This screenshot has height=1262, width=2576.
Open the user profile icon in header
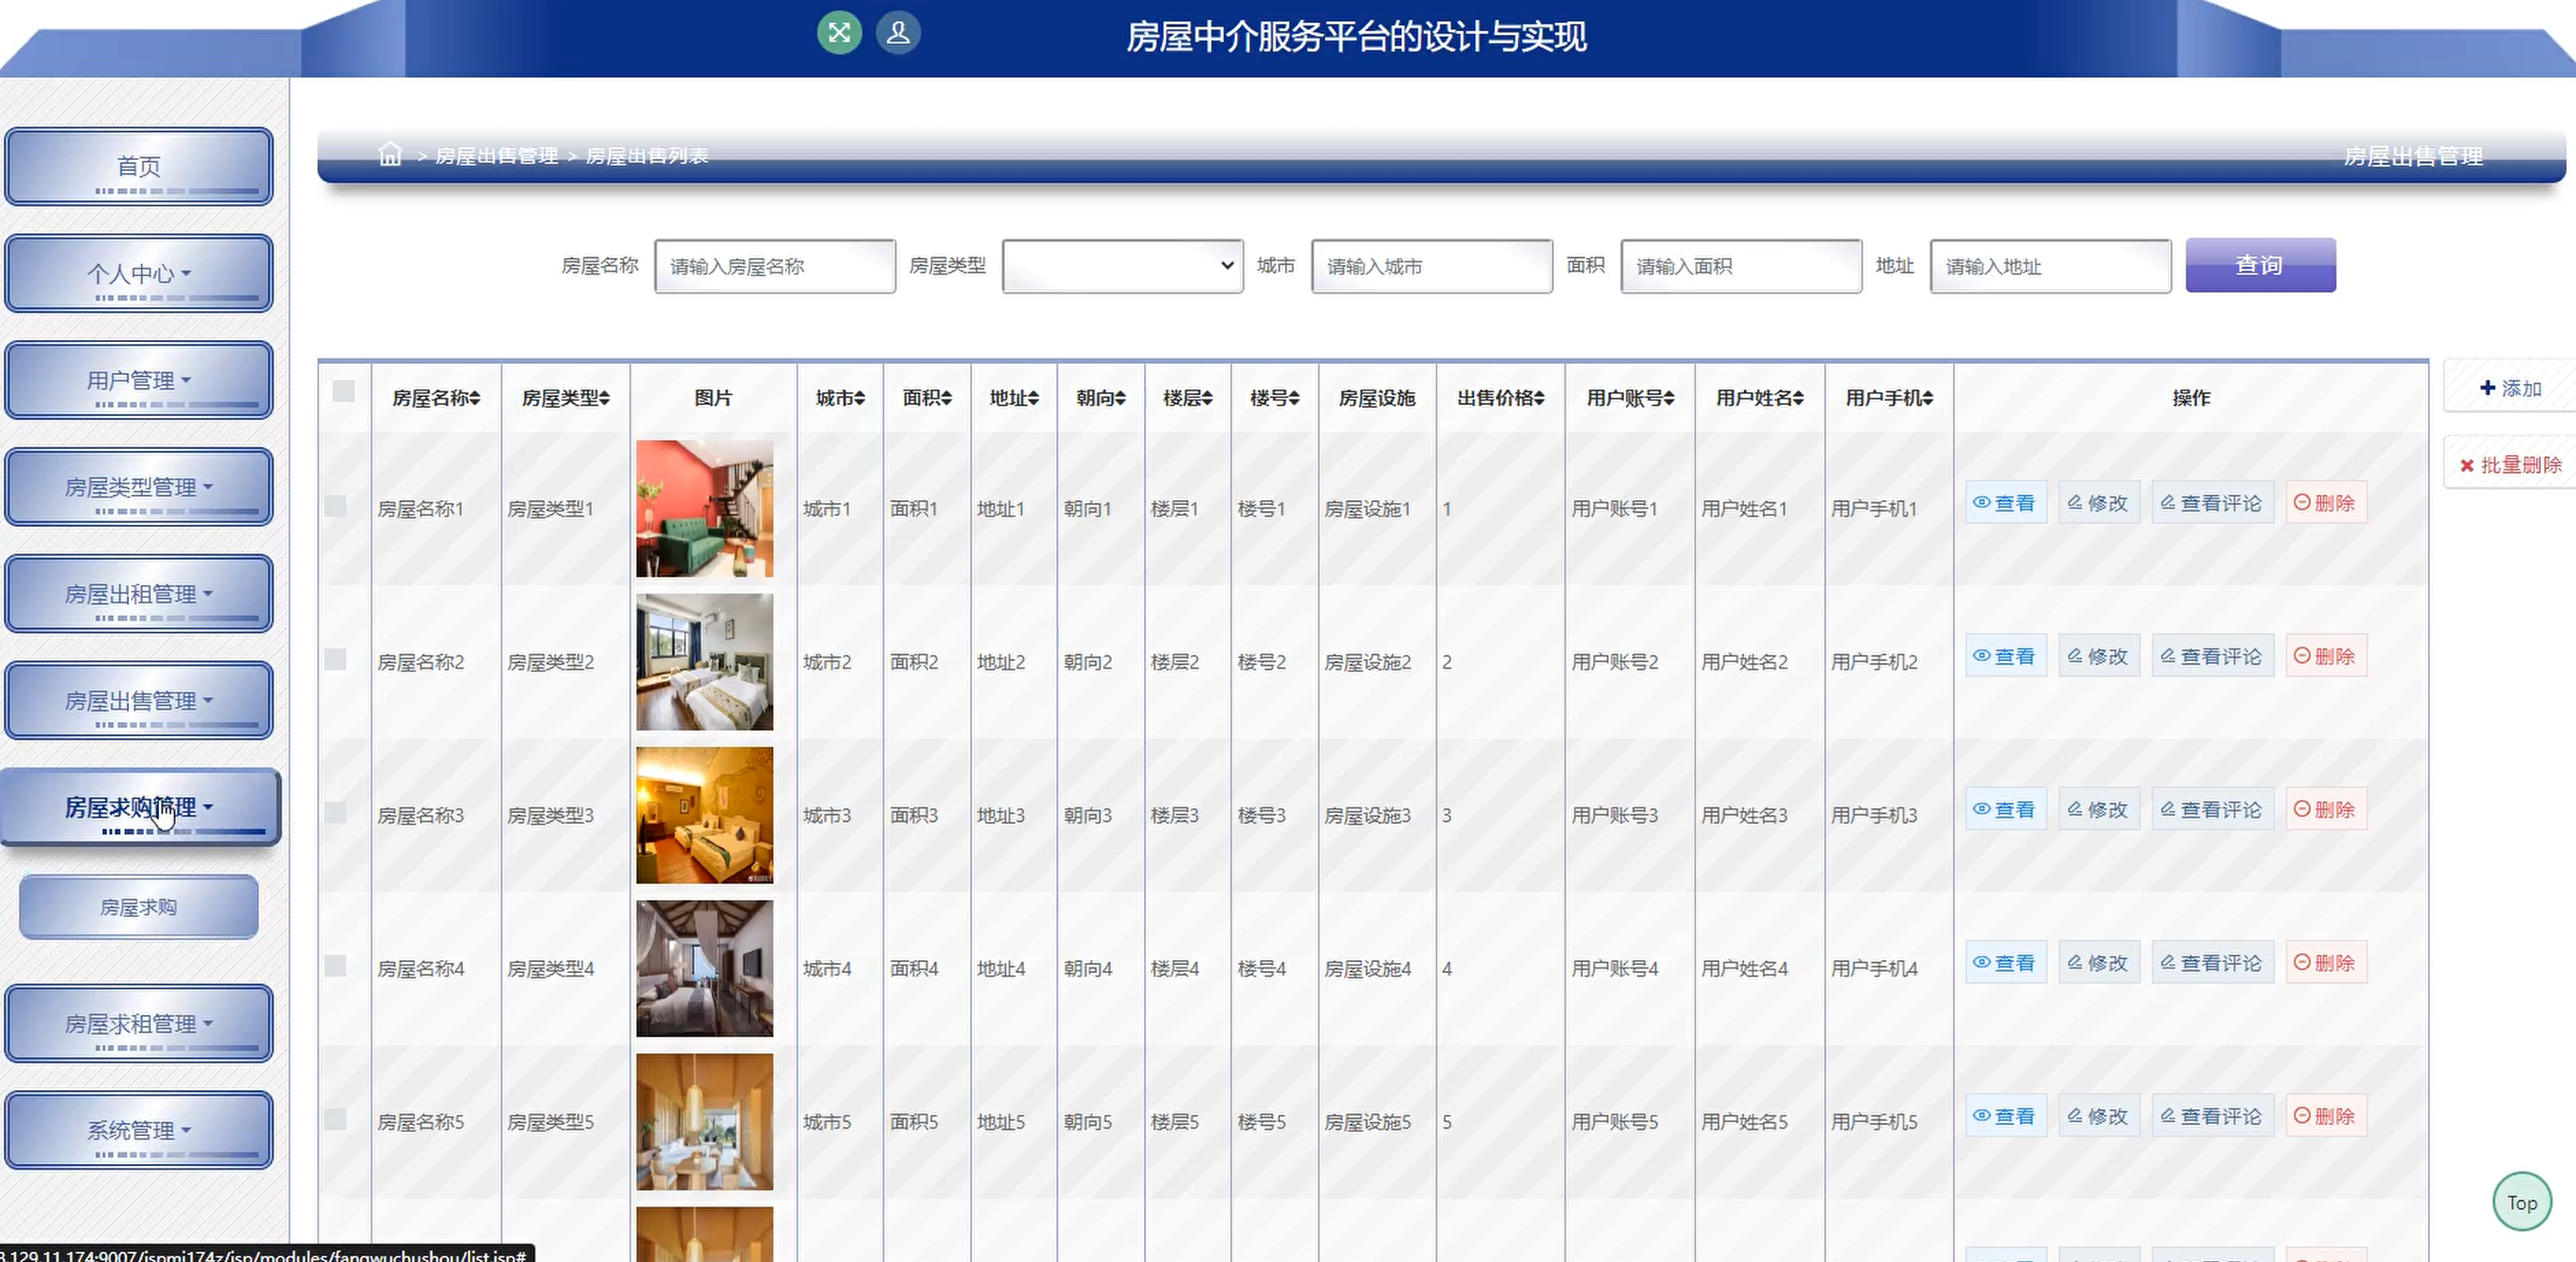(898, 33)
